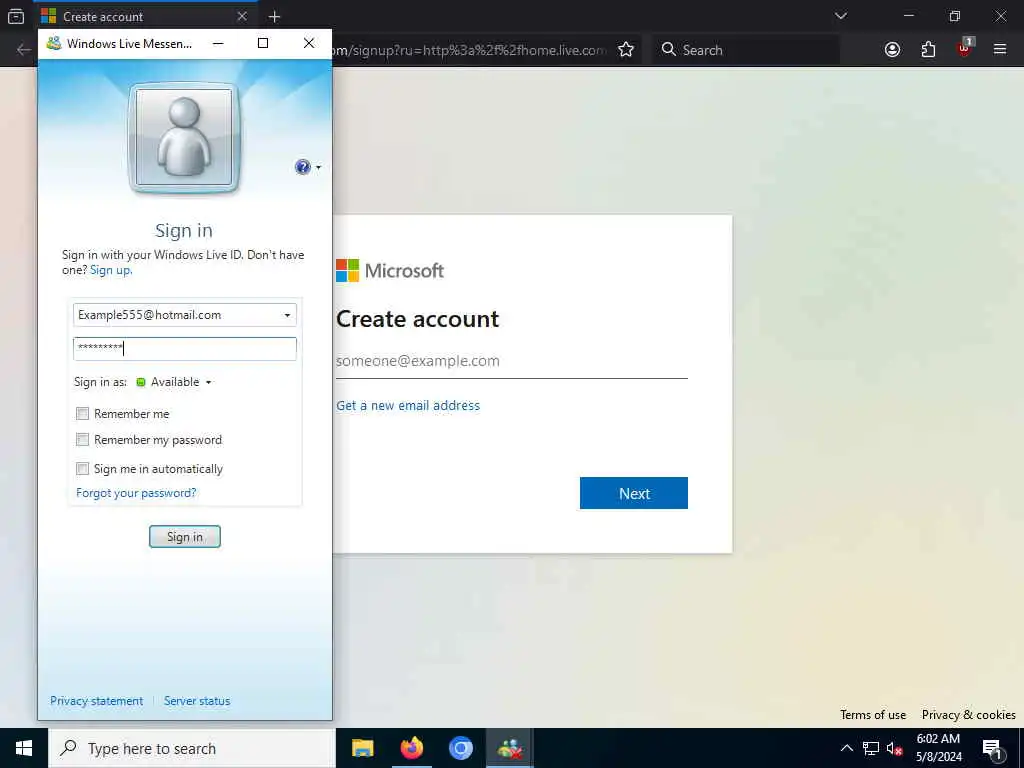Click the green Available status indicator
The image size is (1024, 768).
click(x=140, y=382)
